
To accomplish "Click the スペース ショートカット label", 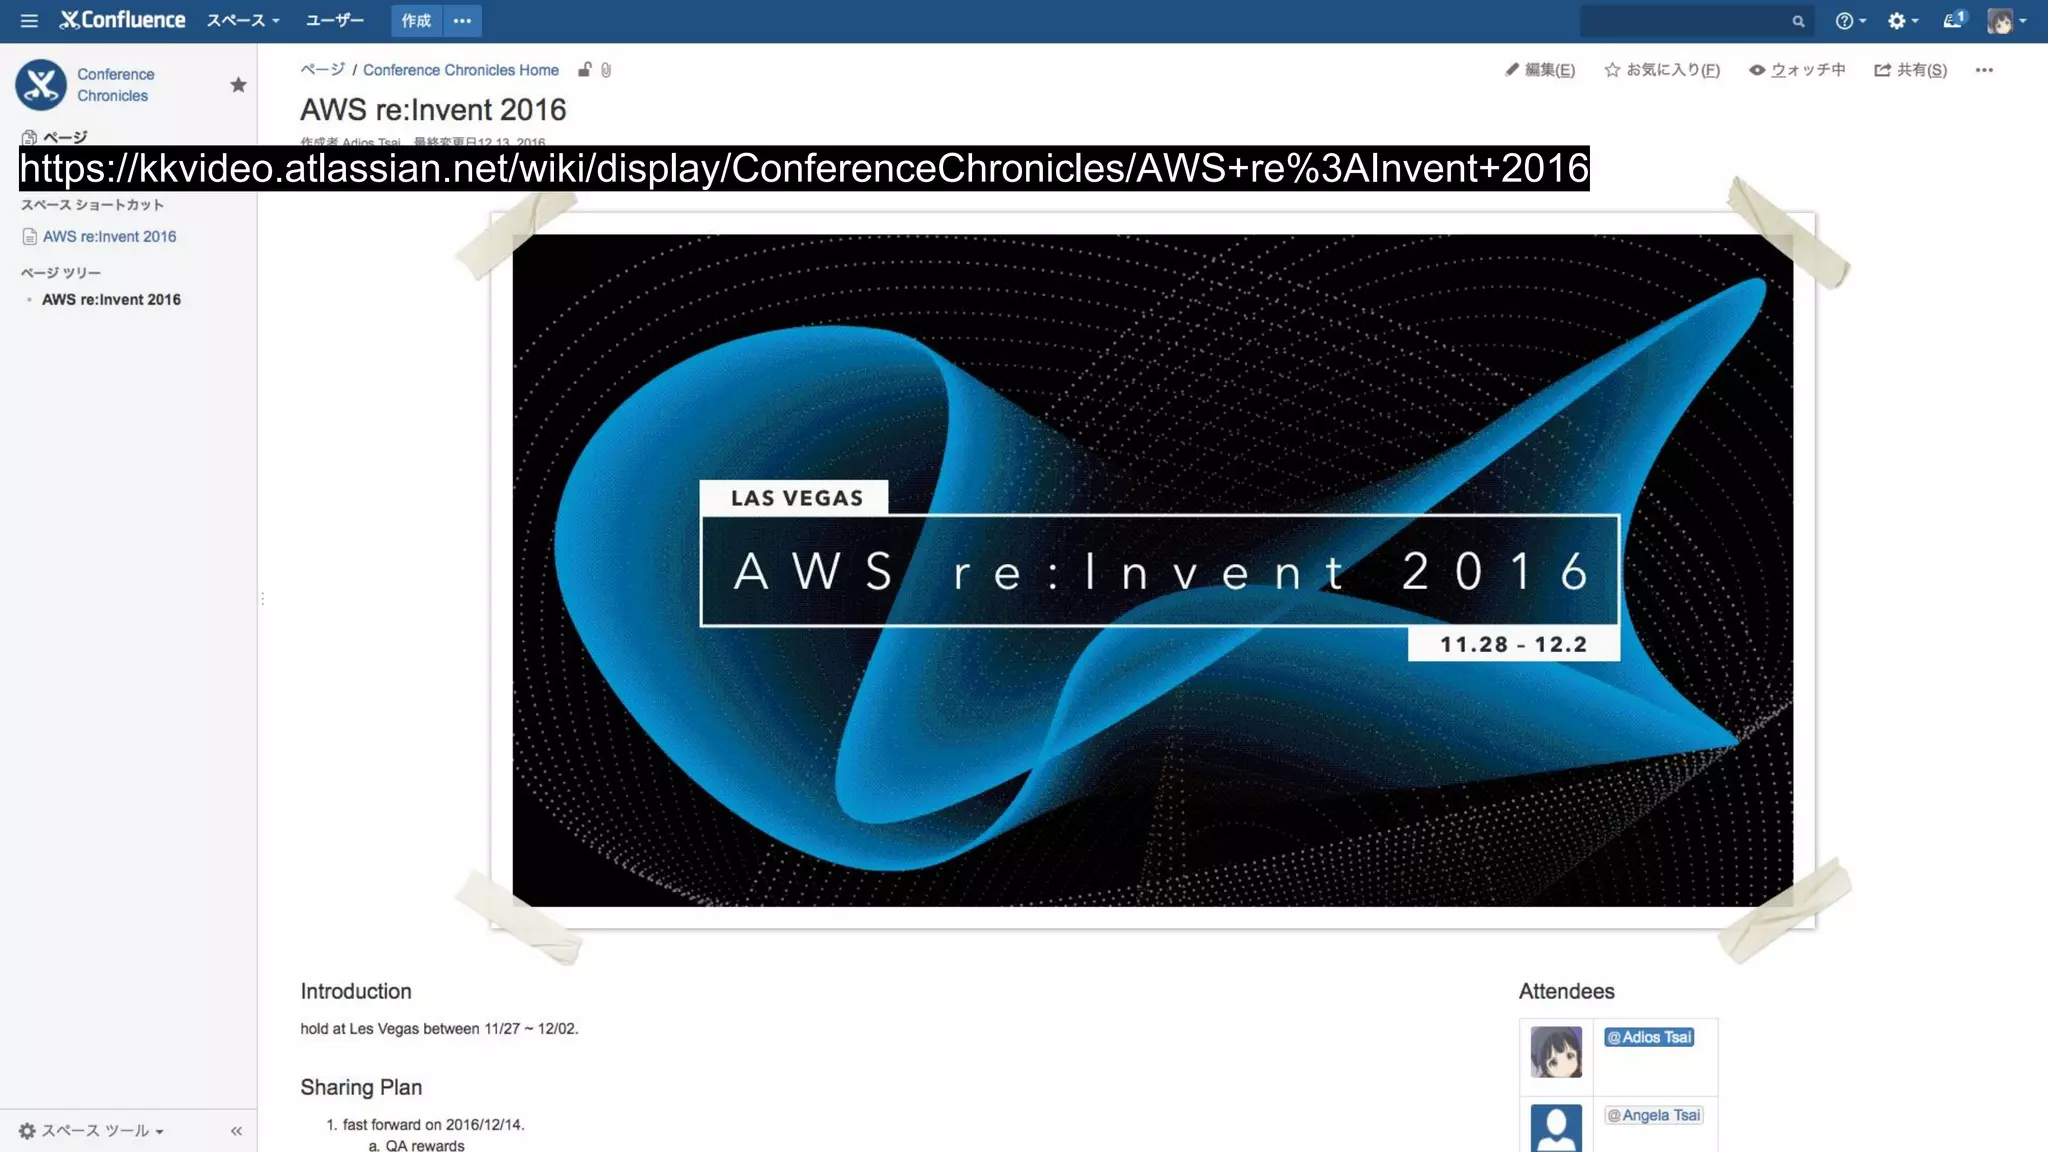I will tap(92, 204).
